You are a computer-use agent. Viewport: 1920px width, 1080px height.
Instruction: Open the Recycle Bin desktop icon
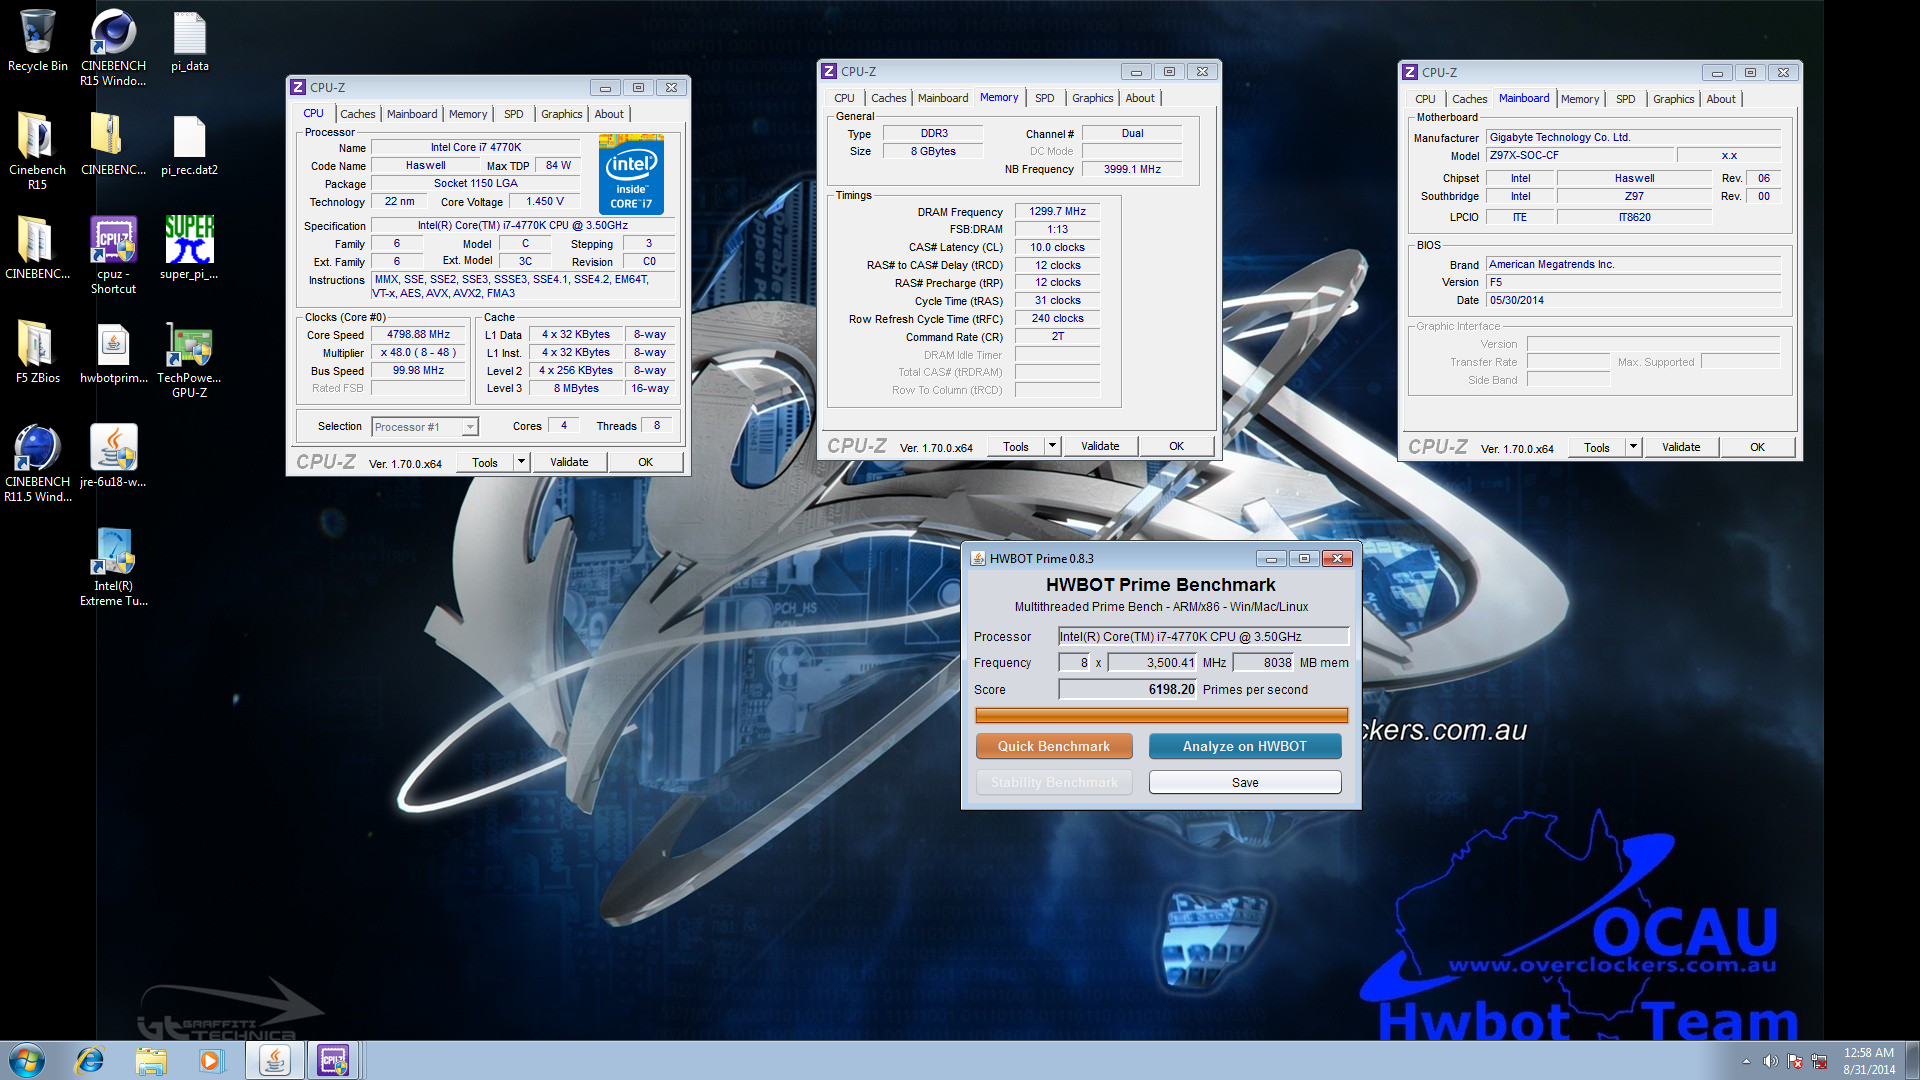[x=38, y=42]
